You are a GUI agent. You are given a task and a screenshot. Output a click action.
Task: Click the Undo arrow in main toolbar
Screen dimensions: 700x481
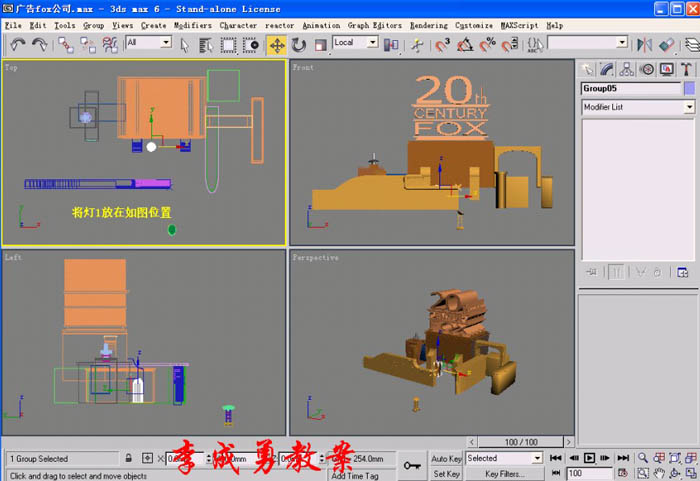tap(17, 45)
